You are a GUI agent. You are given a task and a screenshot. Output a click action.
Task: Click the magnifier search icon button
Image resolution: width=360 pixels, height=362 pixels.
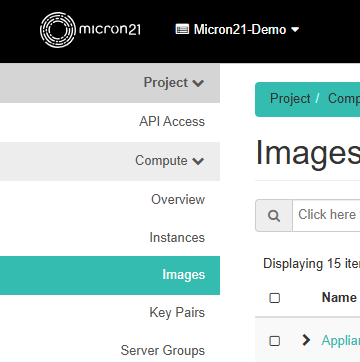tap(274, 216)
